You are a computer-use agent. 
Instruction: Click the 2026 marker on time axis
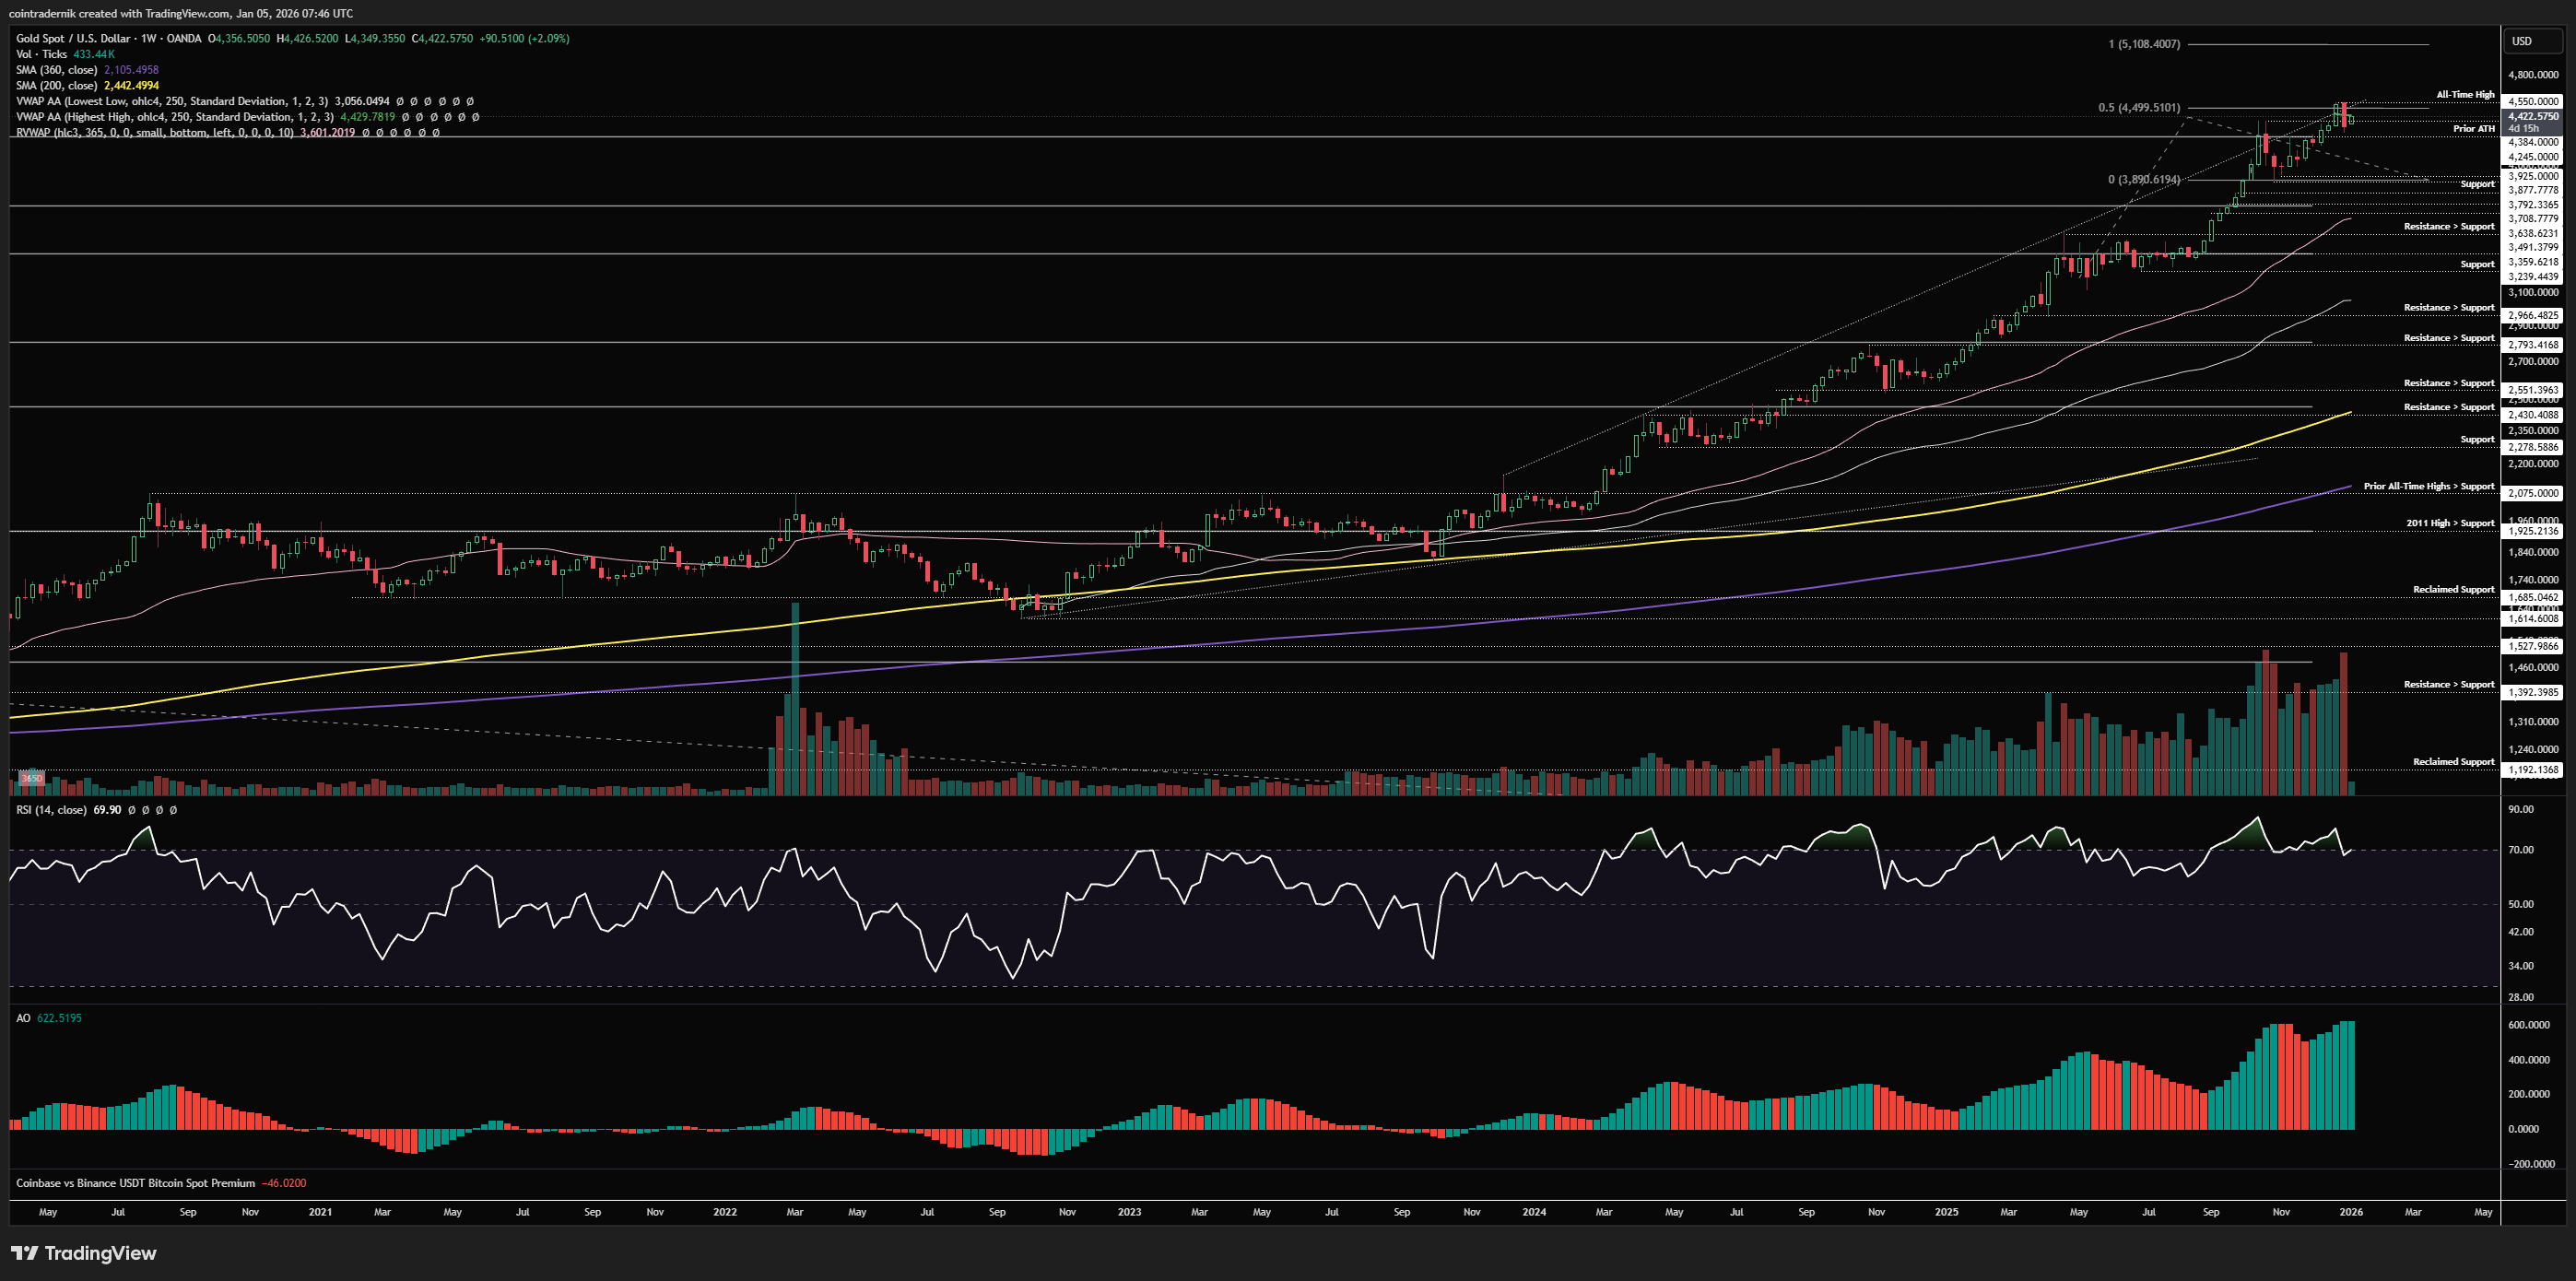pos(2350,1212)
